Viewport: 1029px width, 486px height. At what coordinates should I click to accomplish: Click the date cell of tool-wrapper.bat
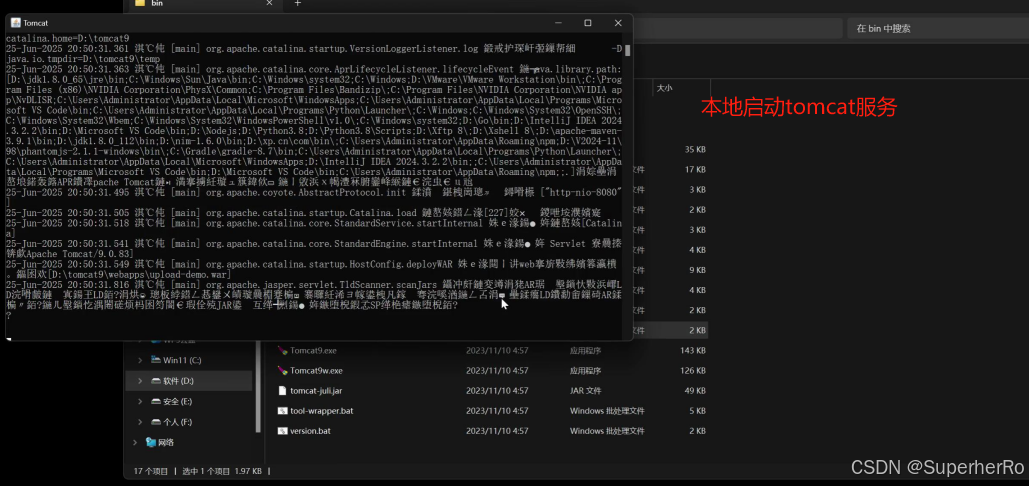click(497, 411)
